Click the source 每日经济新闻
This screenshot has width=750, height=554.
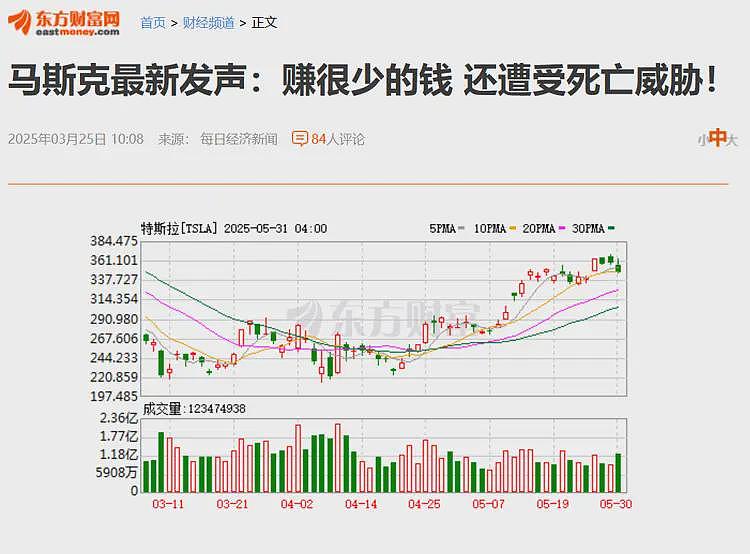pos(239,139)
